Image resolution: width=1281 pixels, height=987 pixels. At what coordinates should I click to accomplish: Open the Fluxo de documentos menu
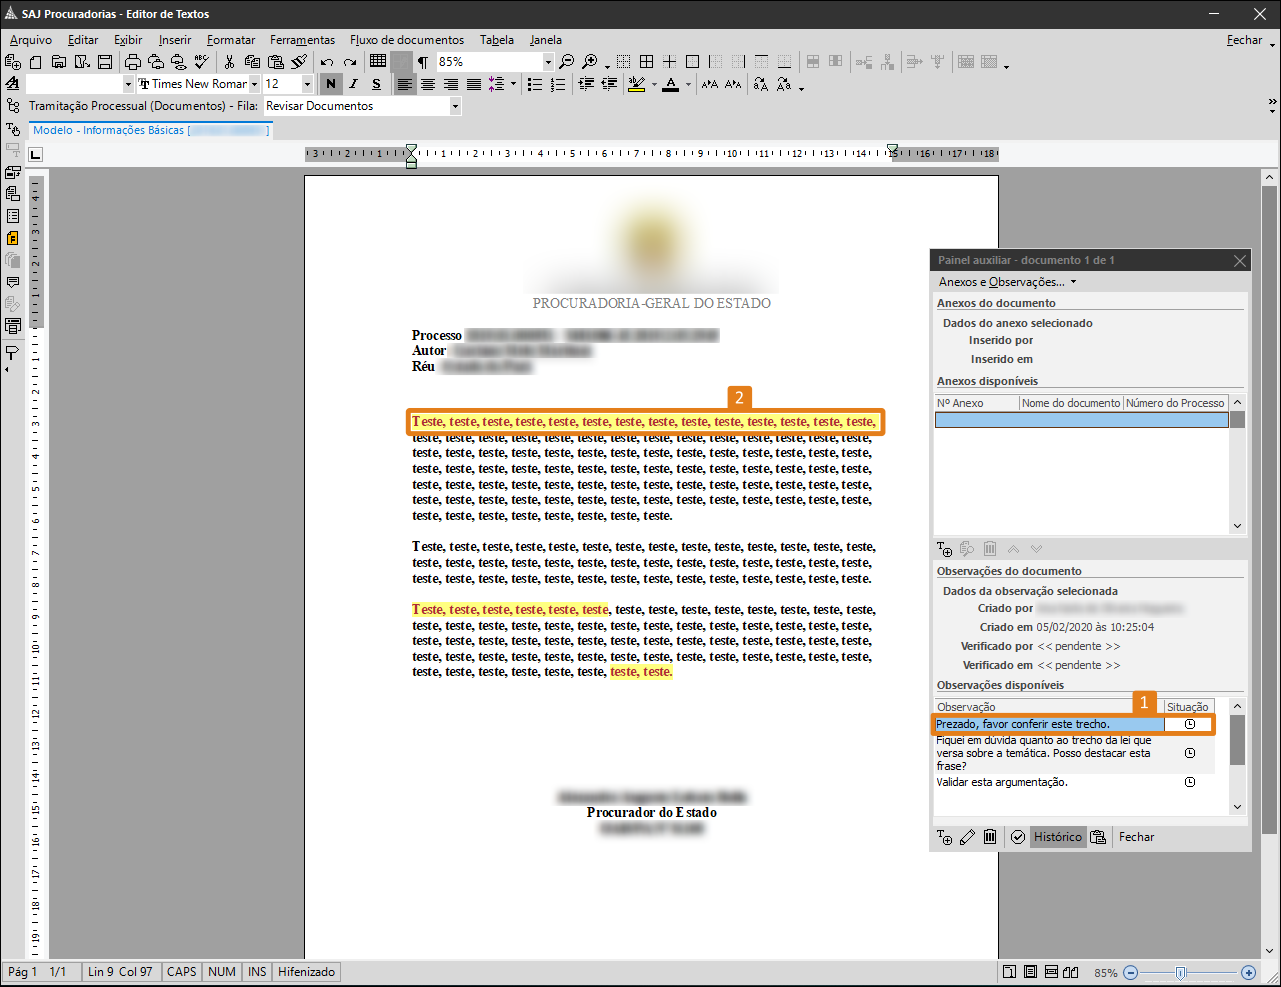click(406, 40)
